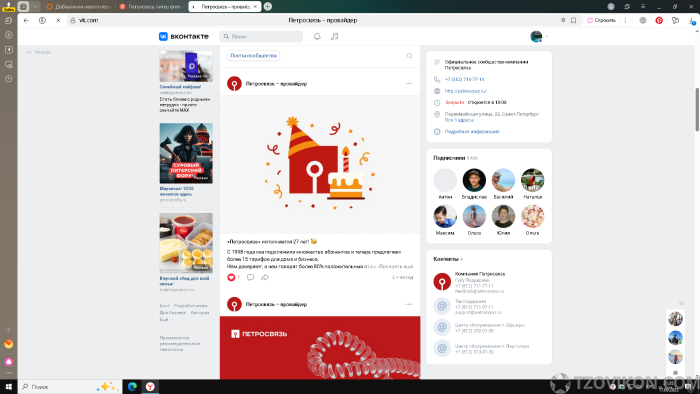This screenshot has width=700, height=394.
Task: Switch to the first browser tab
Action: point(79,7)
